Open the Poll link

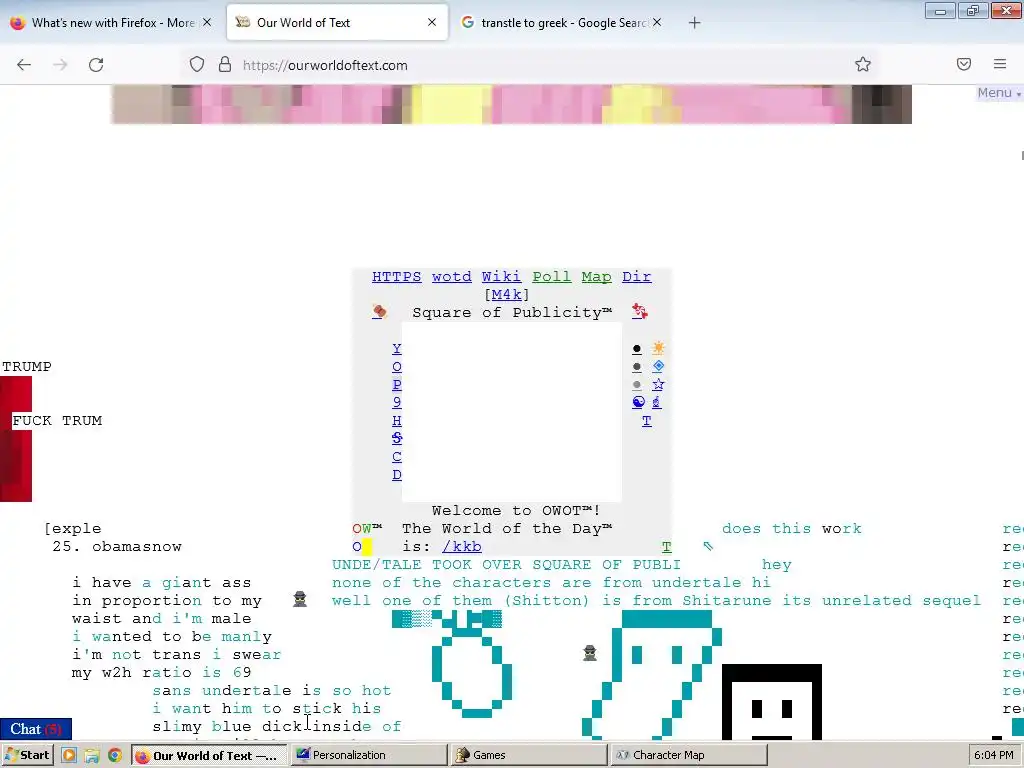551,277
